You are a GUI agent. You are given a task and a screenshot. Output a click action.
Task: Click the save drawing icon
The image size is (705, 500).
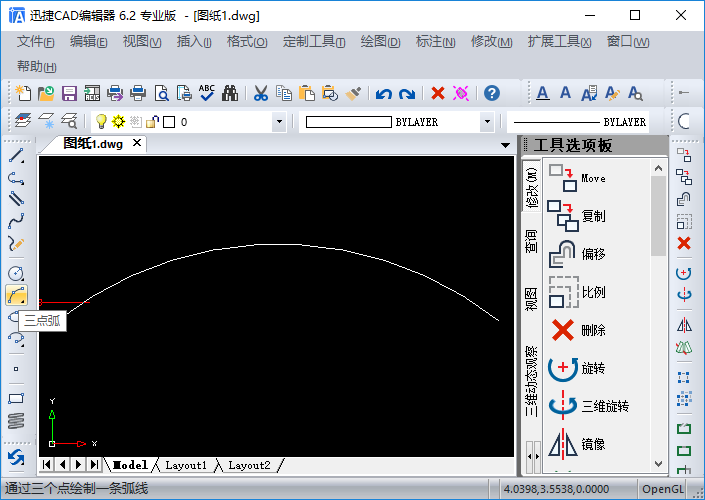pyautogui.click(x=69, y=94)
